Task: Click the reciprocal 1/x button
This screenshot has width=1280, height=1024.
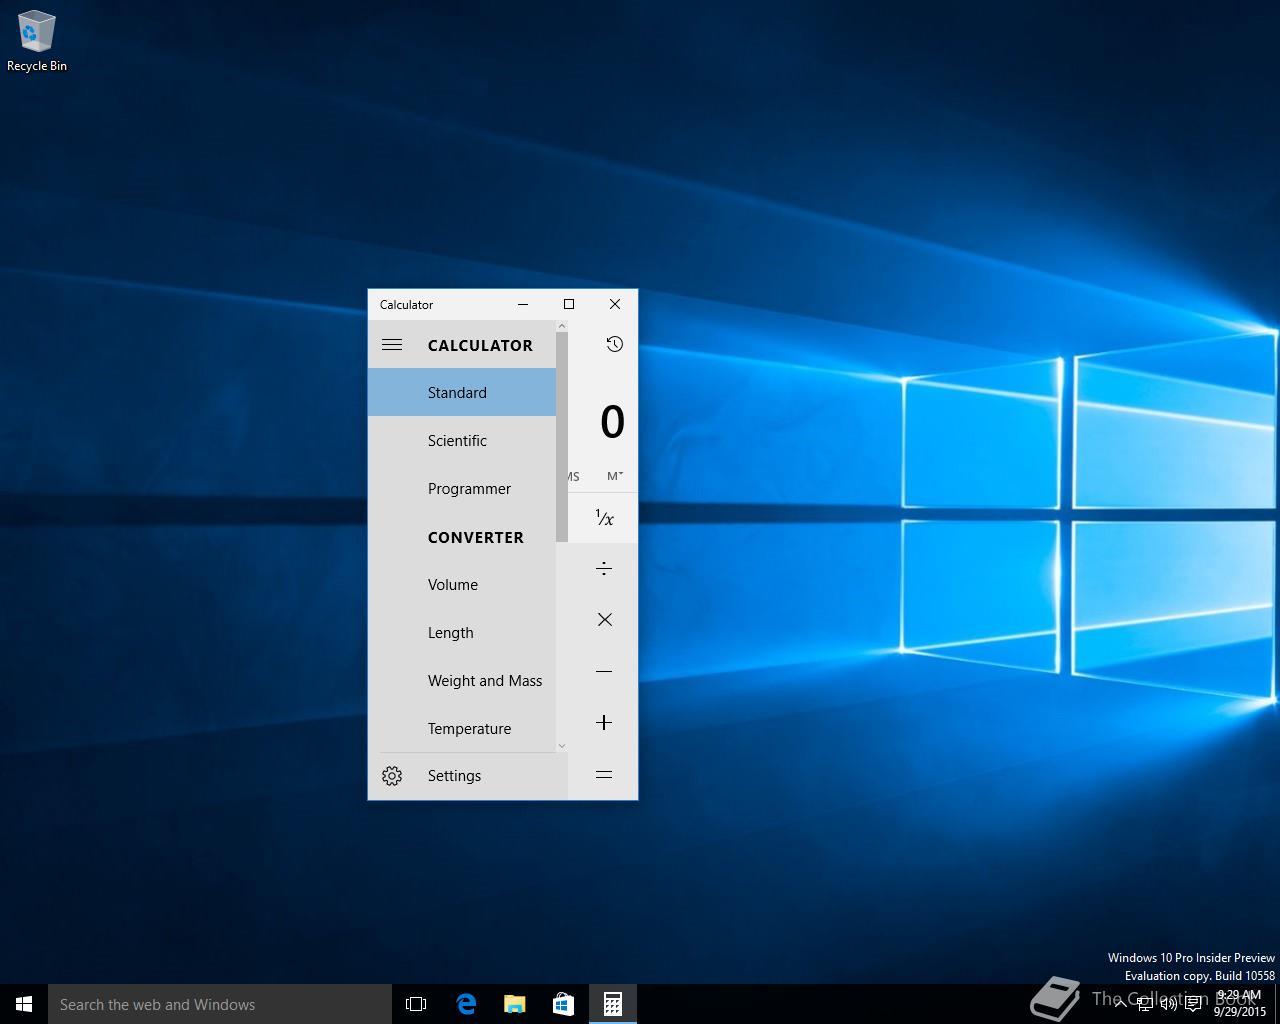Action: point(603,518)
